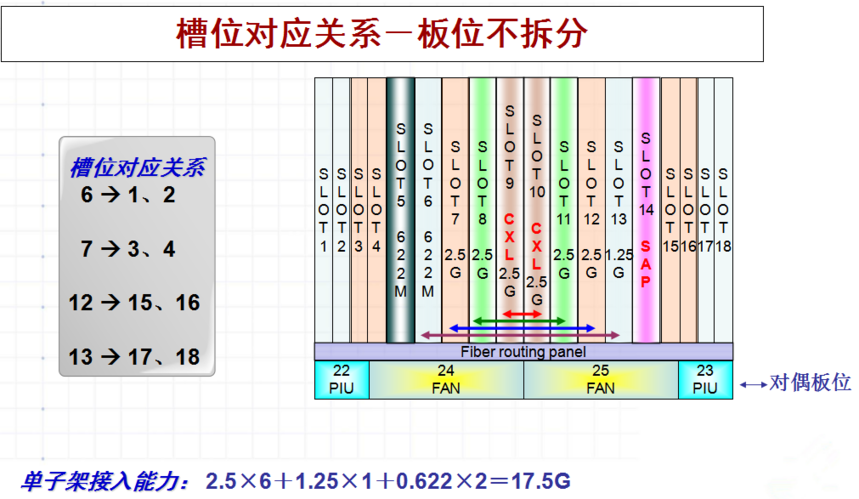Click the 对偶板位 legend label

pyautogui.click(x=810, y=382)
